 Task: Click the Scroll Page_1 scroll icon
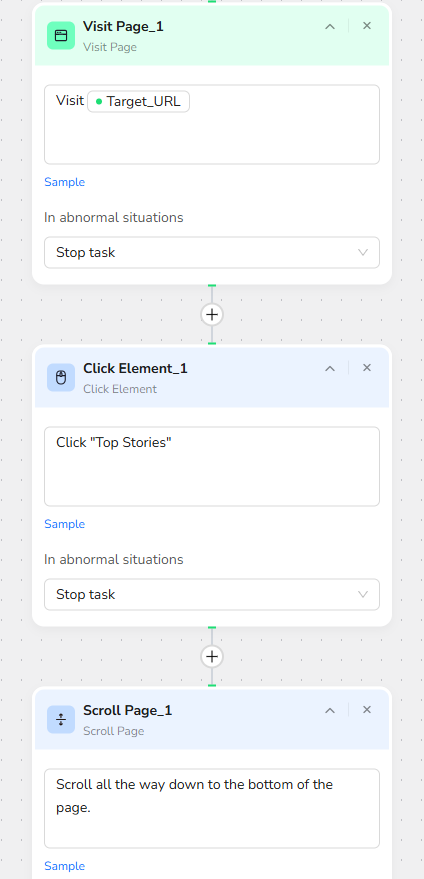tap(61, 720)
